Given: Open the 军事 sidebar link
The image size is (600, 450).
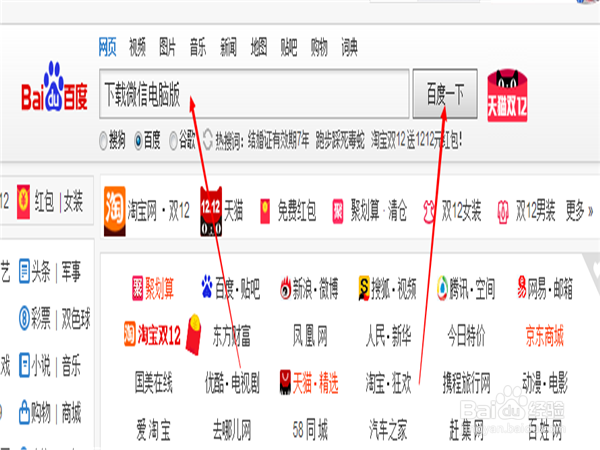Looking at the screenshot, I should [72, 271].
